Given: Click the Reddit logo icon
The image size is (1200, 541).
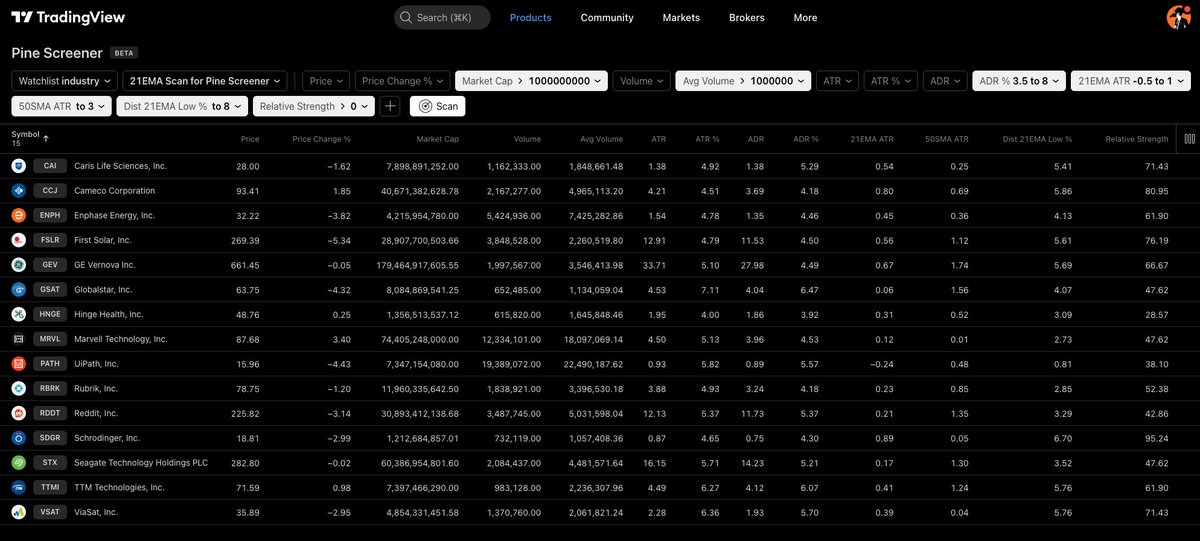Looking at the screenshot, I should (x=18, y=413).
